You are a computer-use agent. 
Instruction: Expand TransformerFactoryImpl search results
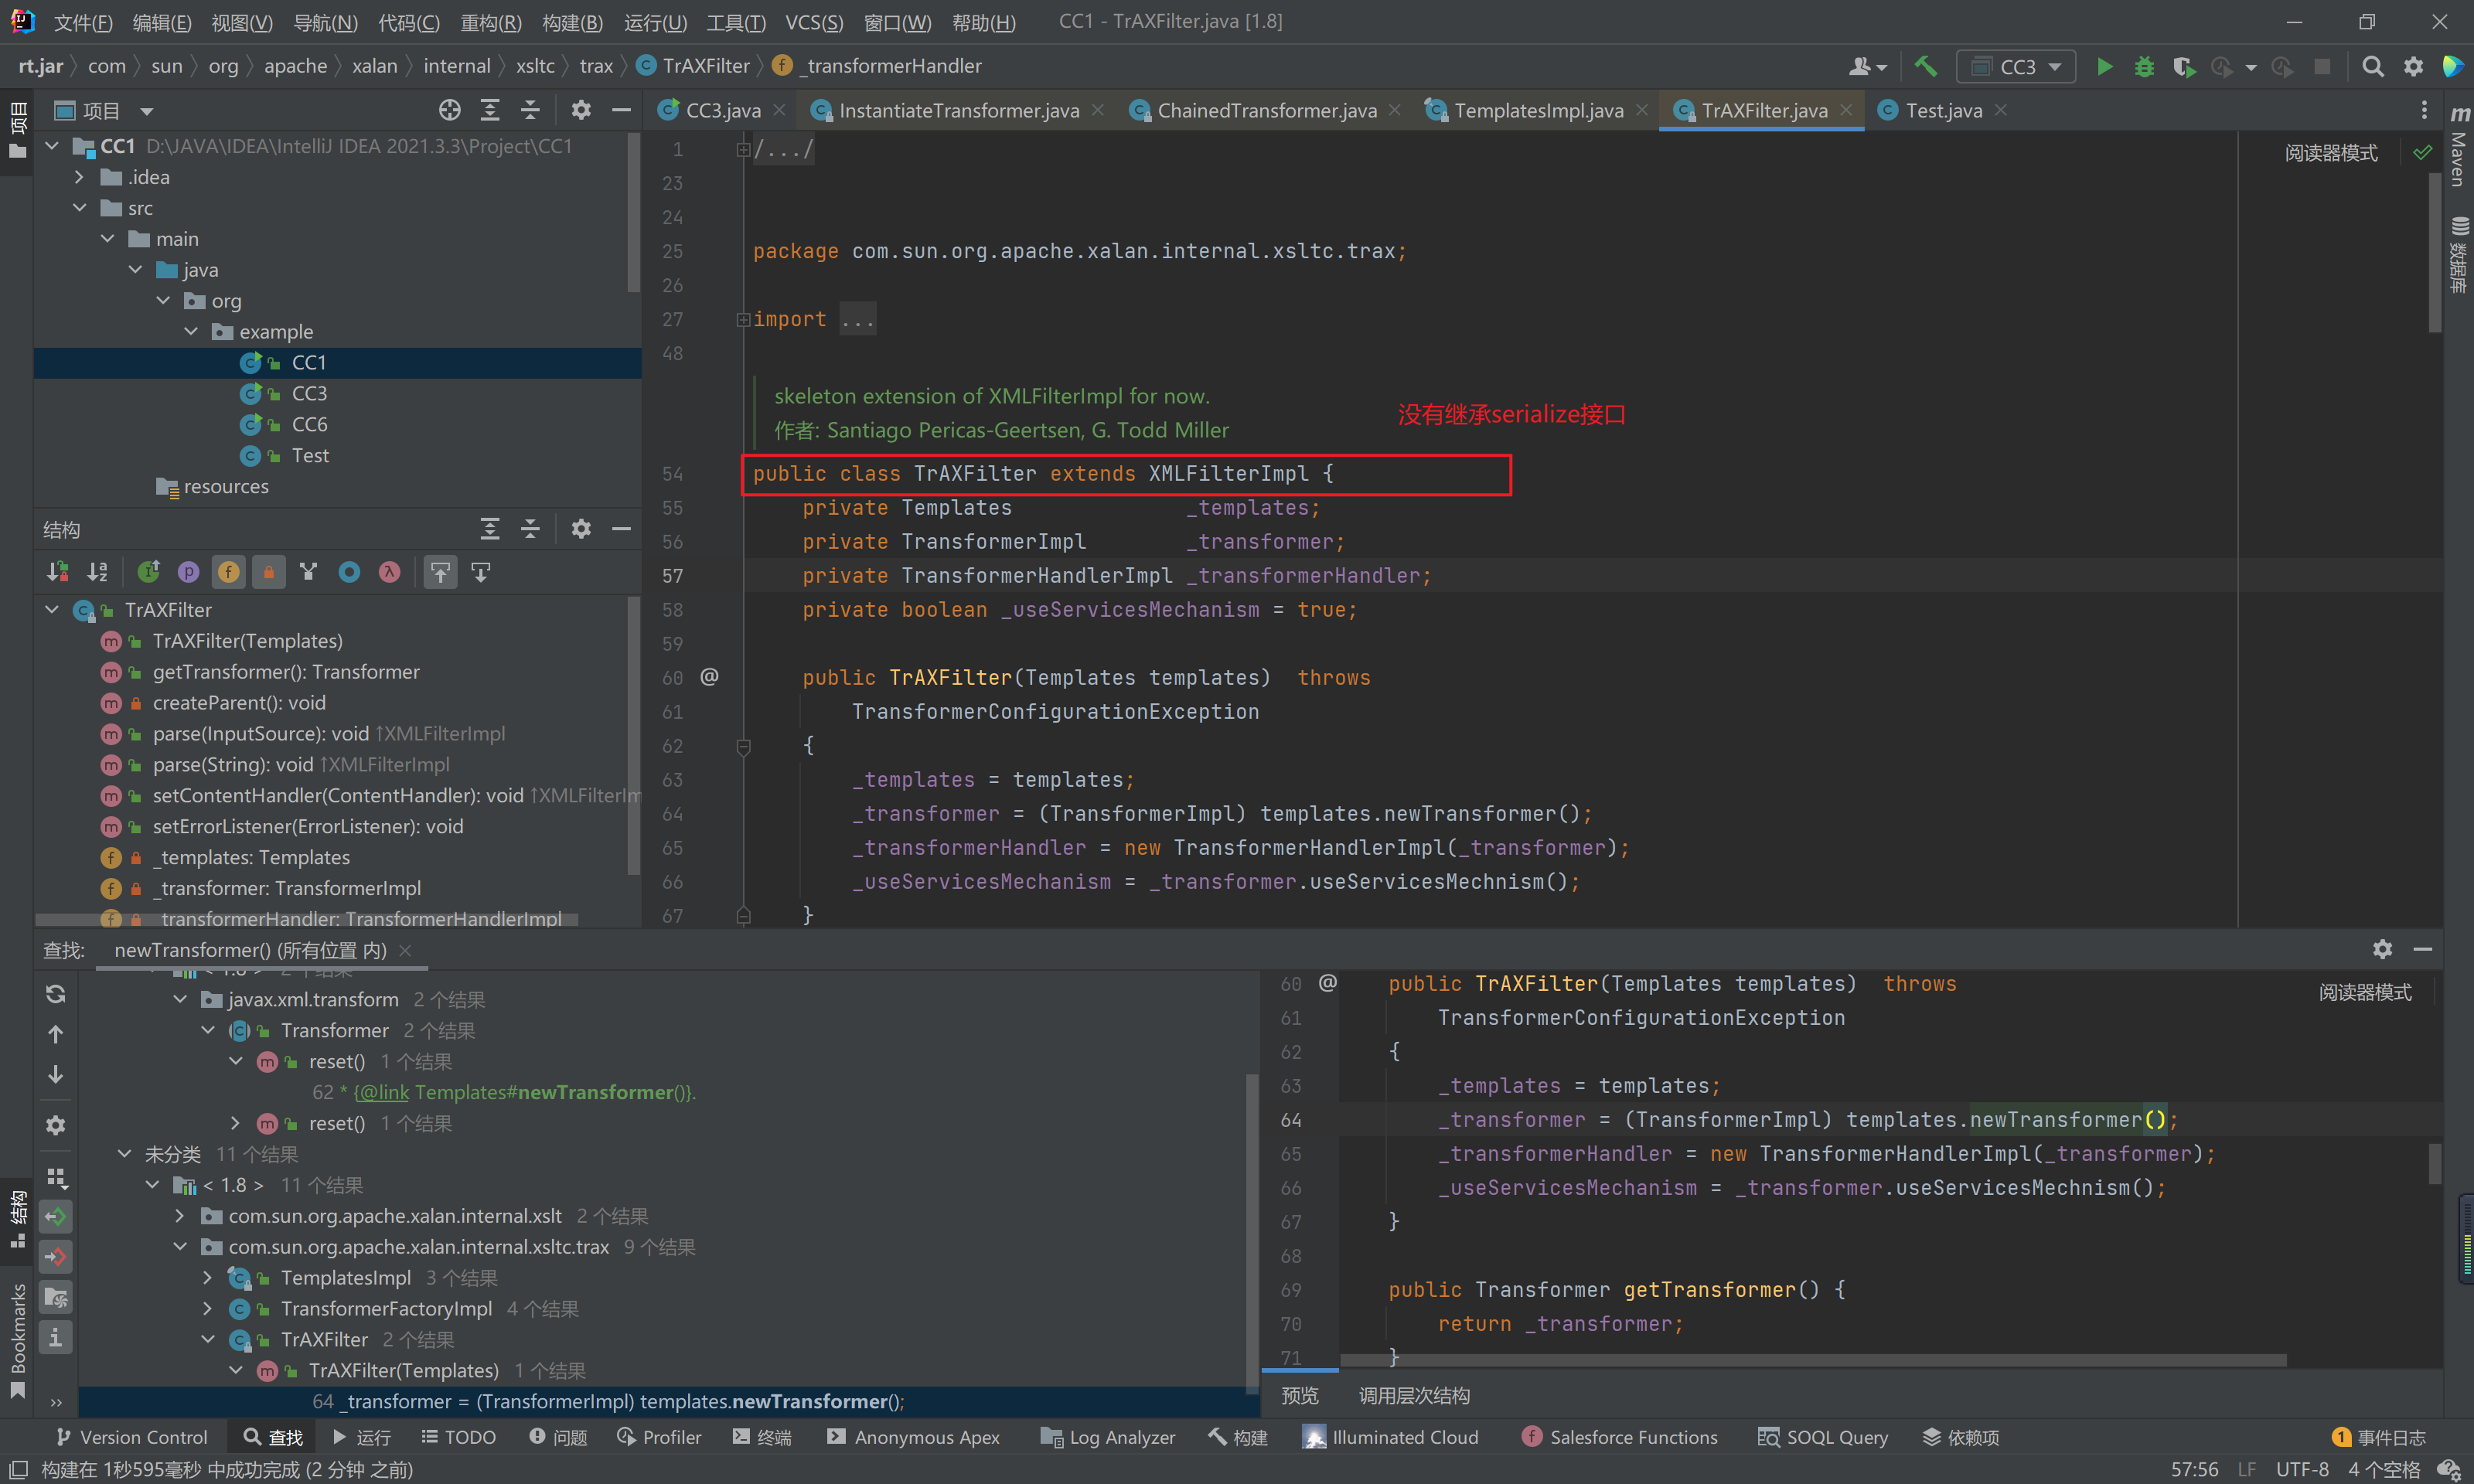pos(207,1309)
